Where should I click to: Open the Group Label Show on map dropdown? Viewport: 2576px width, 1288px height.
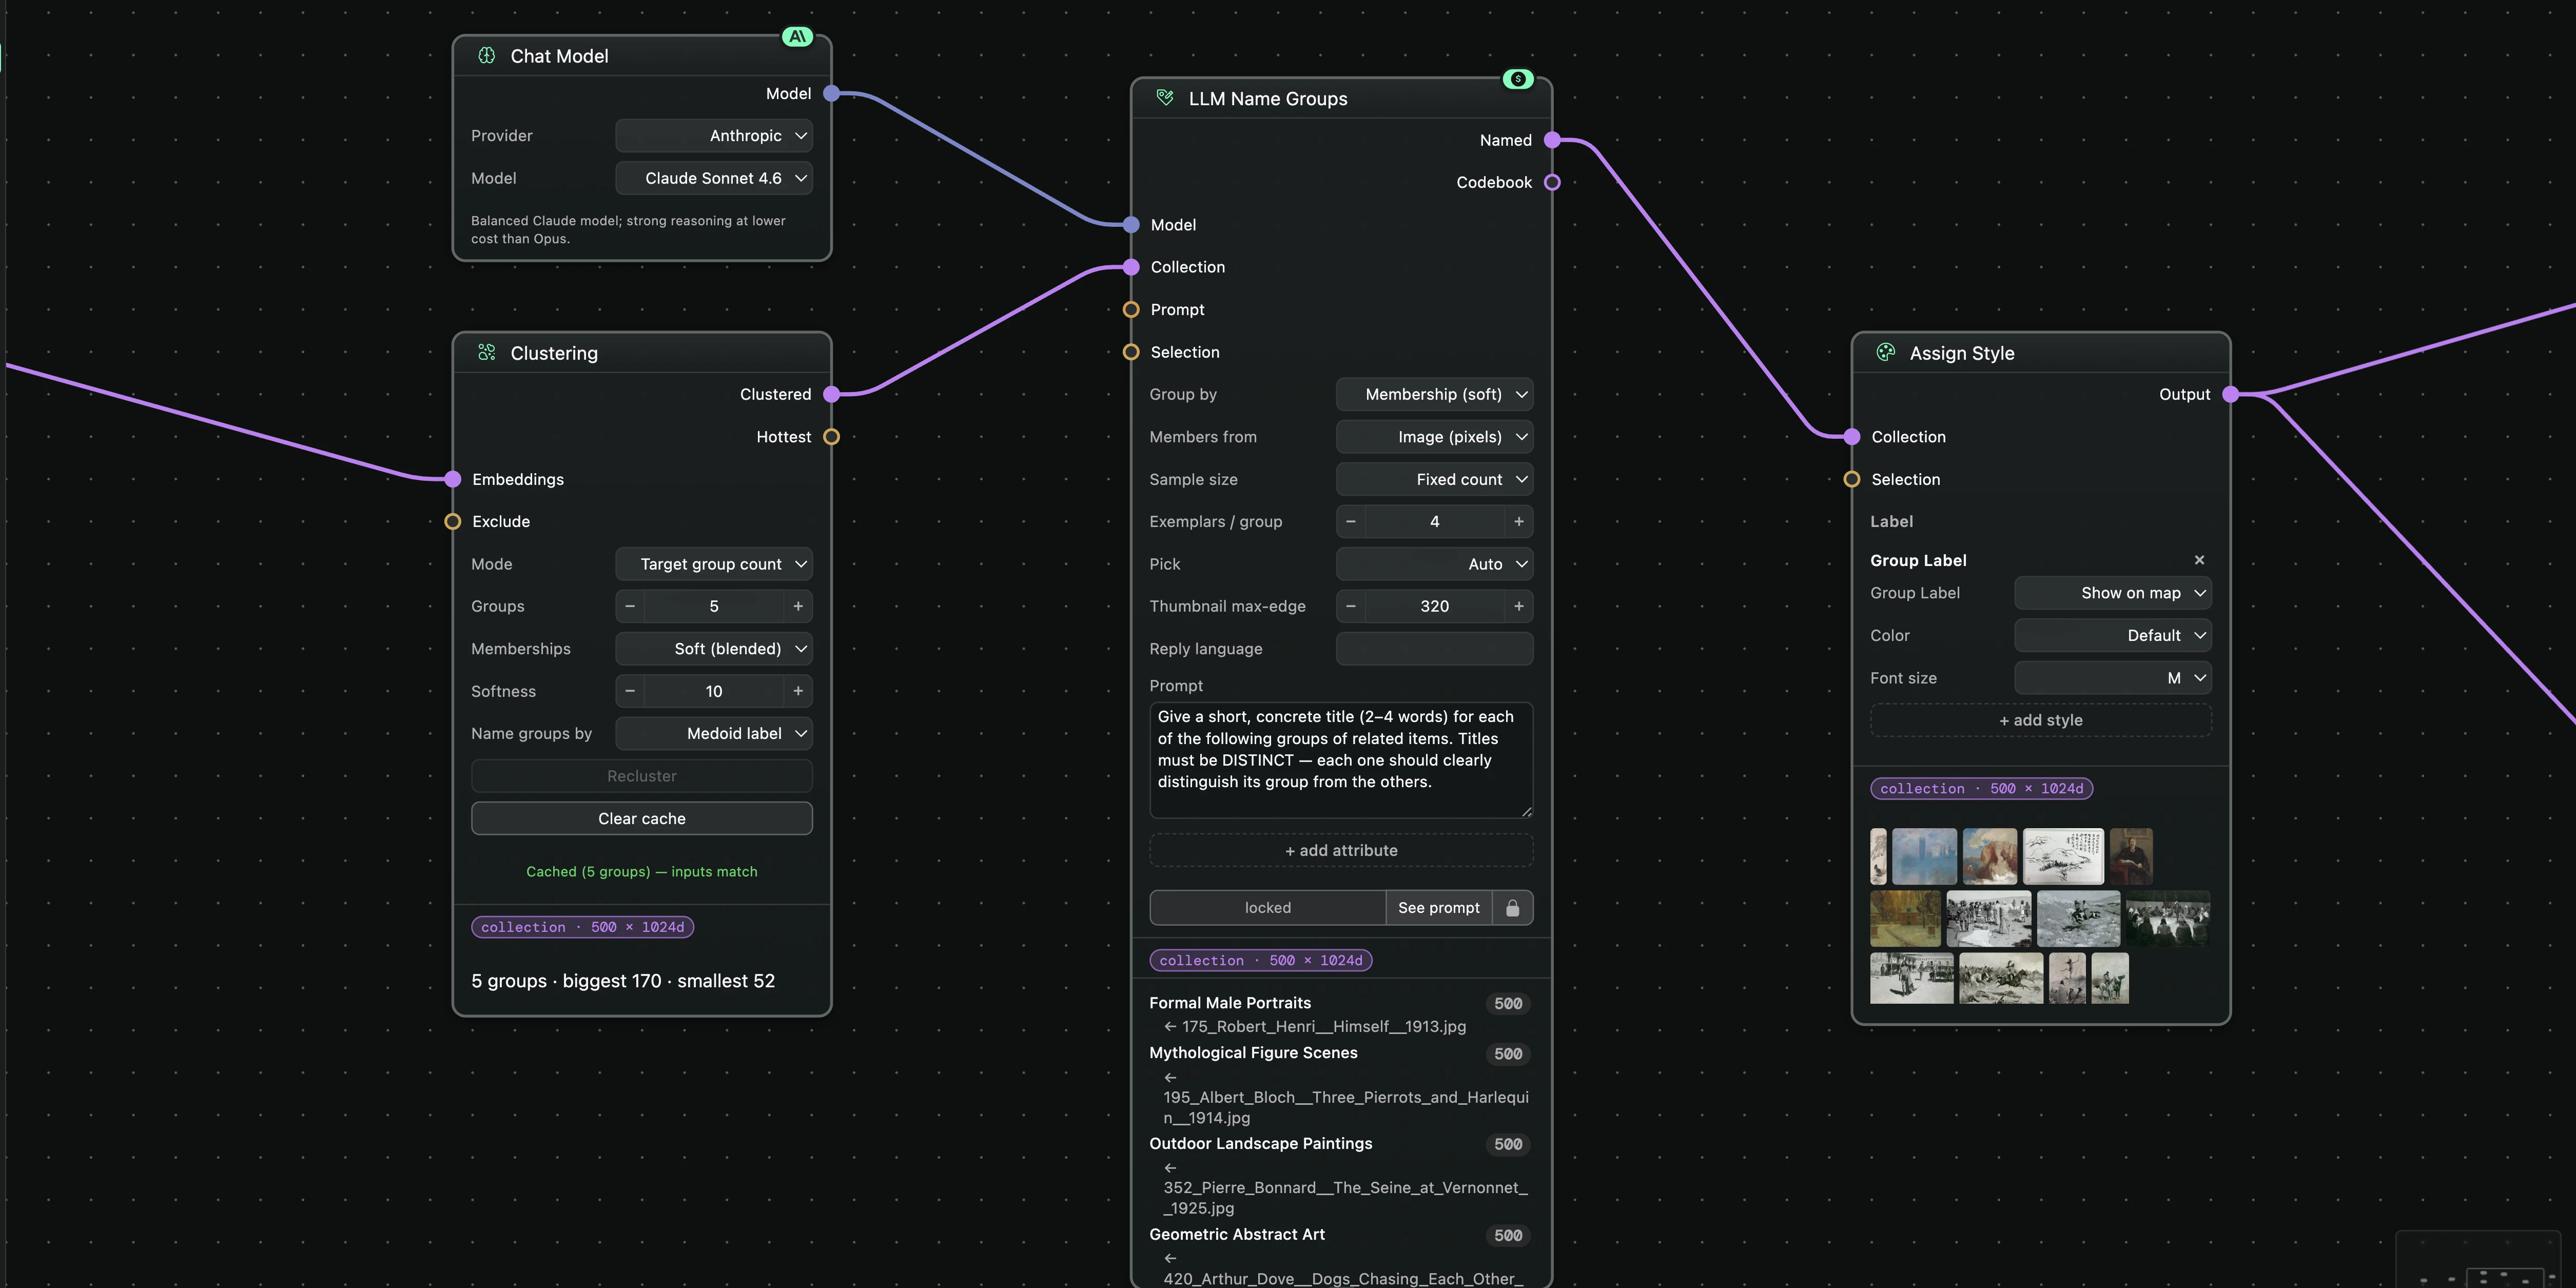(2112, 593)
